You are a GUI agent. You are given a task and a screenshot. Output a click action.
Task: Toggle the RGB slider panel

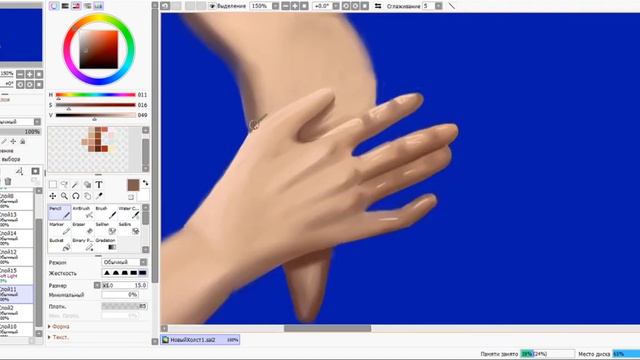coord(65,6)
